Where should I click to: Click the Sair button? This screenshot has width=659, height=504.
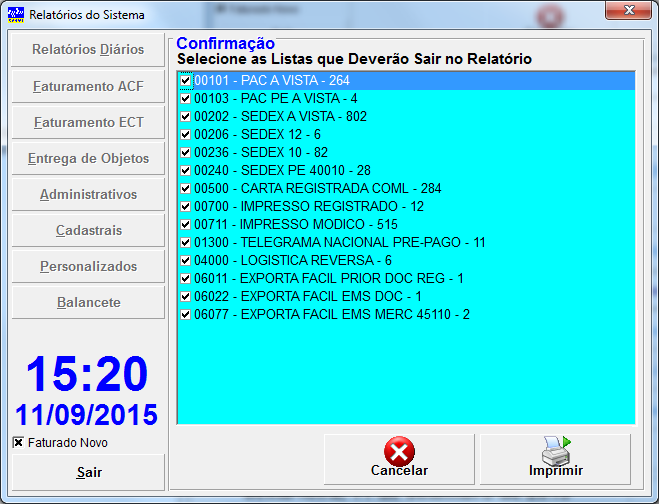coord(88,472)
